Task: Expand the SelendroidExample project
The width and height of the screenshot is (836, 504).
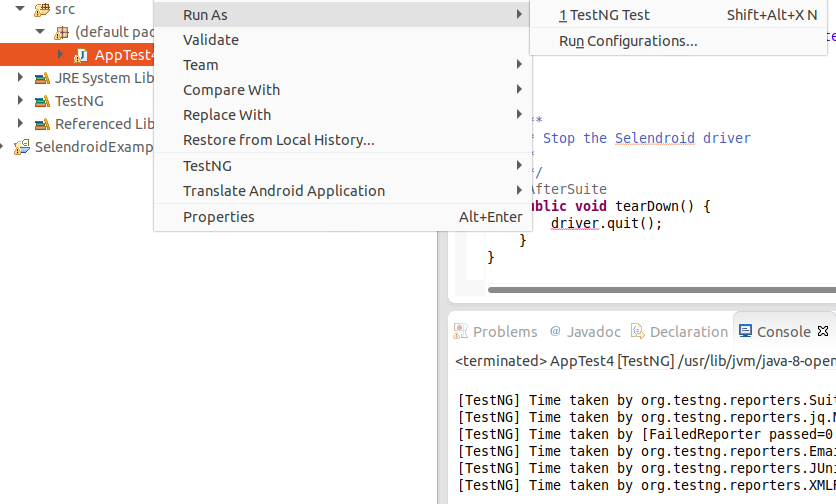Action: (2, 146)
